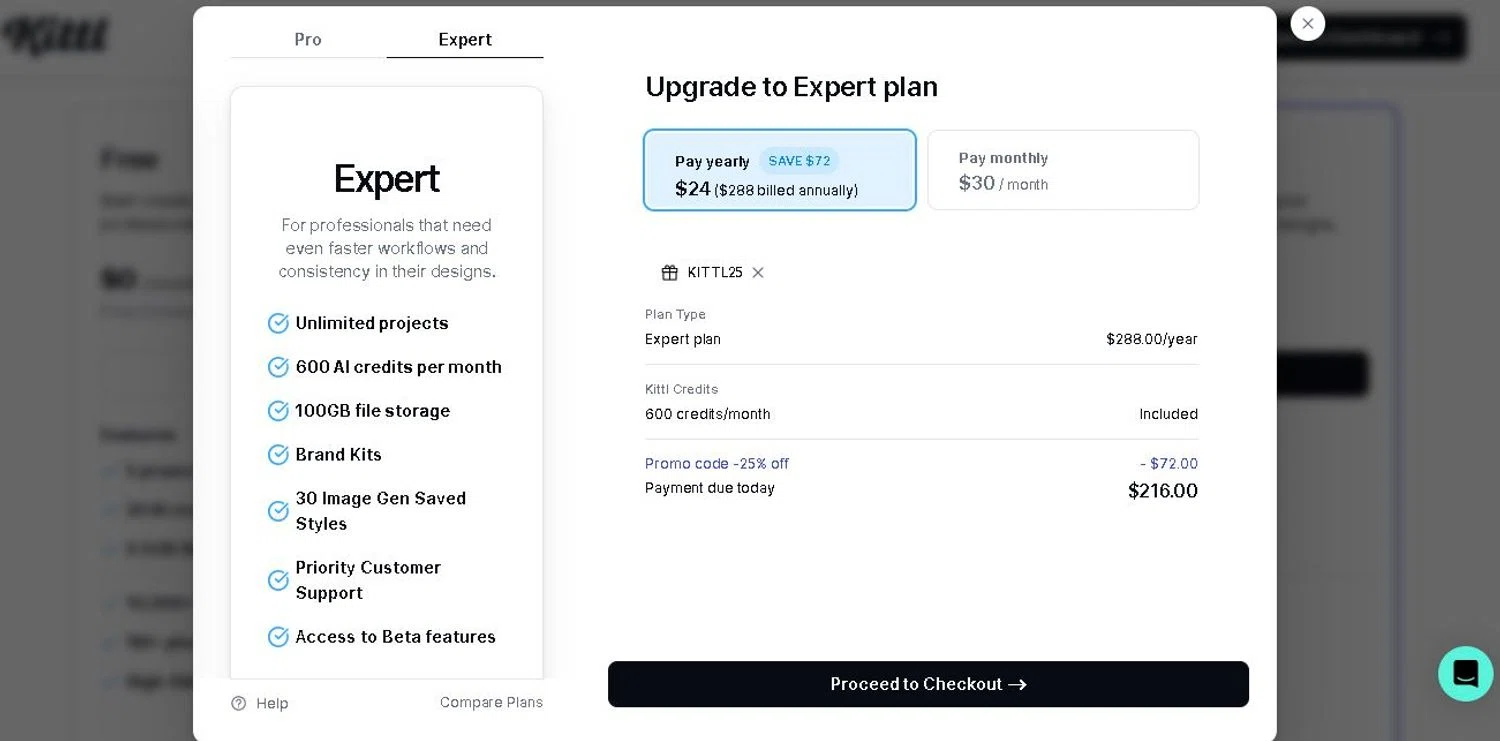The height and width of the screenshot is (741, 1500).
Task: Select the Pay monthly billing option
Action: 1063,170
